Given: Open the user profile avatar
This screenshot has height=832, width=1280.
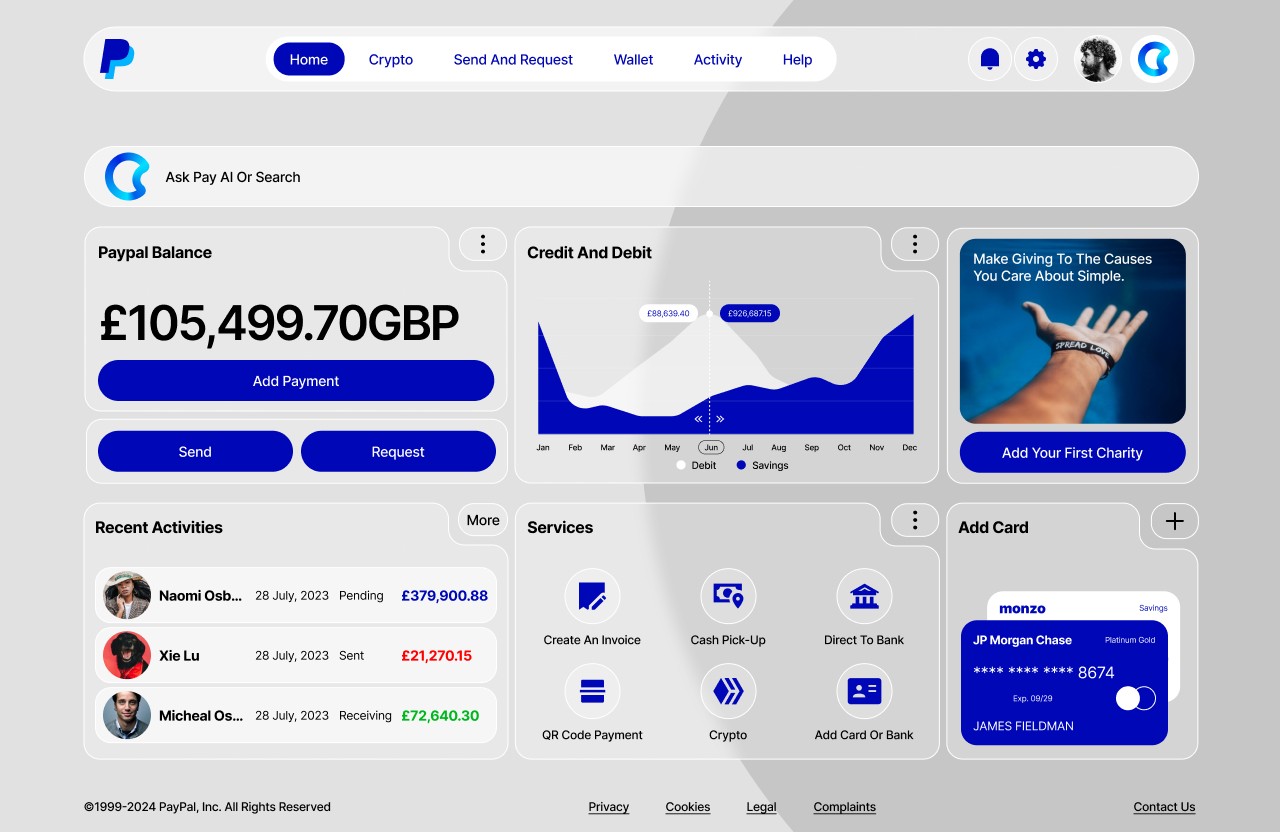Looking at the screenshot, I should click(1098, 59).
